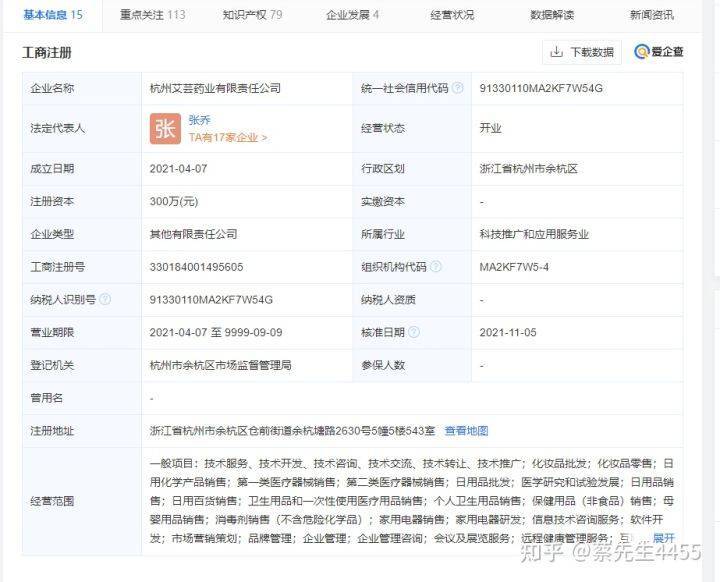The image size is (720, 582).
Task: Click the 查看地图 link
Action: (x=466, y=430)
